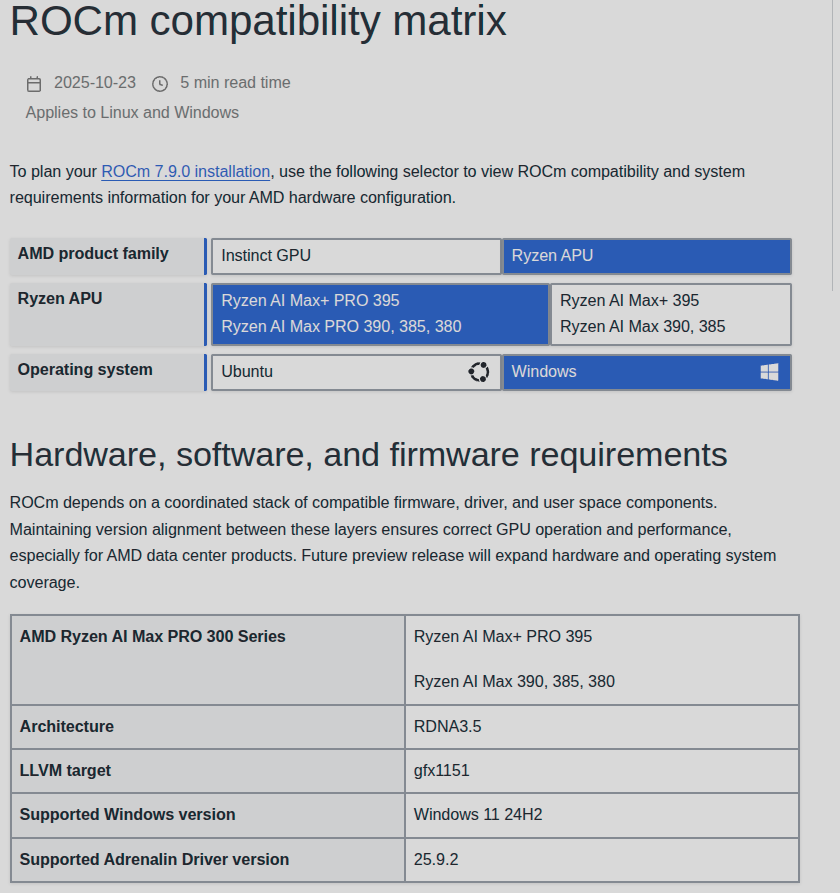Click the clock icon beside read time
Viewport: 840px width, 893px height.
pyautogui.click(x=160, y=84)
